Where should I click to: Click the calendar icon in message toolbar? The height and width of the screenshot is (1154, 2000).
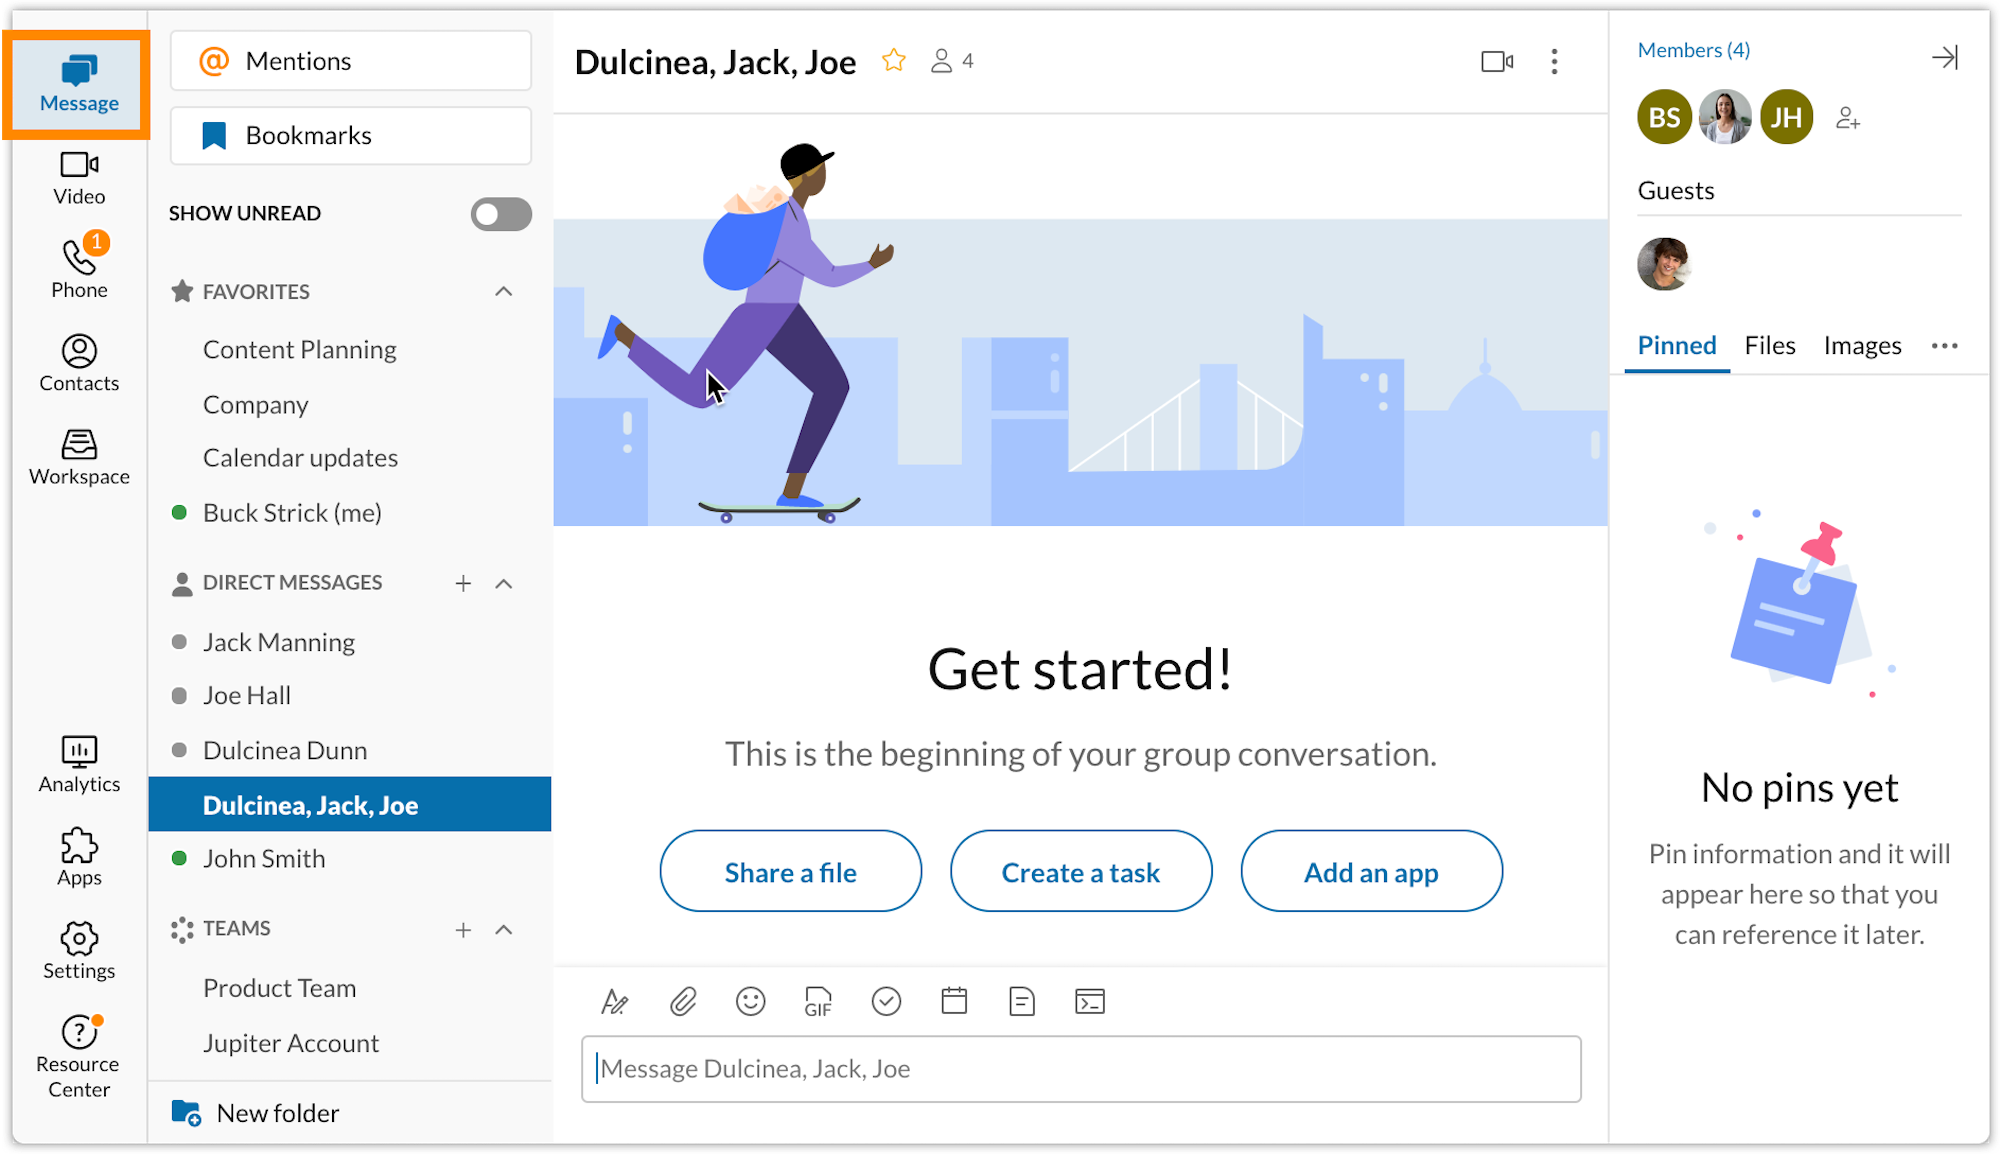(953, 1002)
